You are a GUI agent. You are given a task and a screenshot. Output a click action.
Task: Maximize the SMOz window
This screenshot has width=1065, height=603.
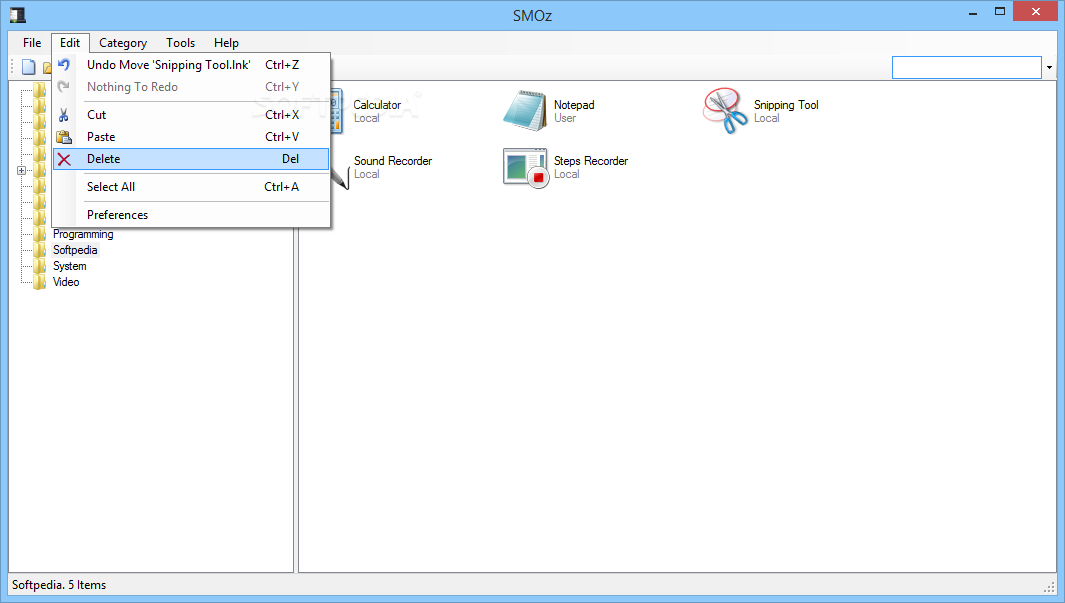coord(1000,12)
